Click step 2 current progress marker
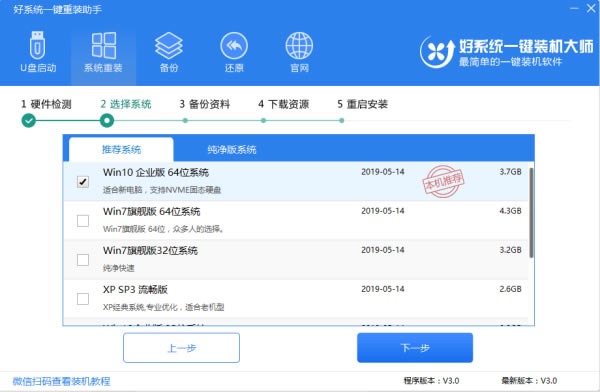Image resolution: width=600 pixels, height=392 pixels. coord(107,121)
